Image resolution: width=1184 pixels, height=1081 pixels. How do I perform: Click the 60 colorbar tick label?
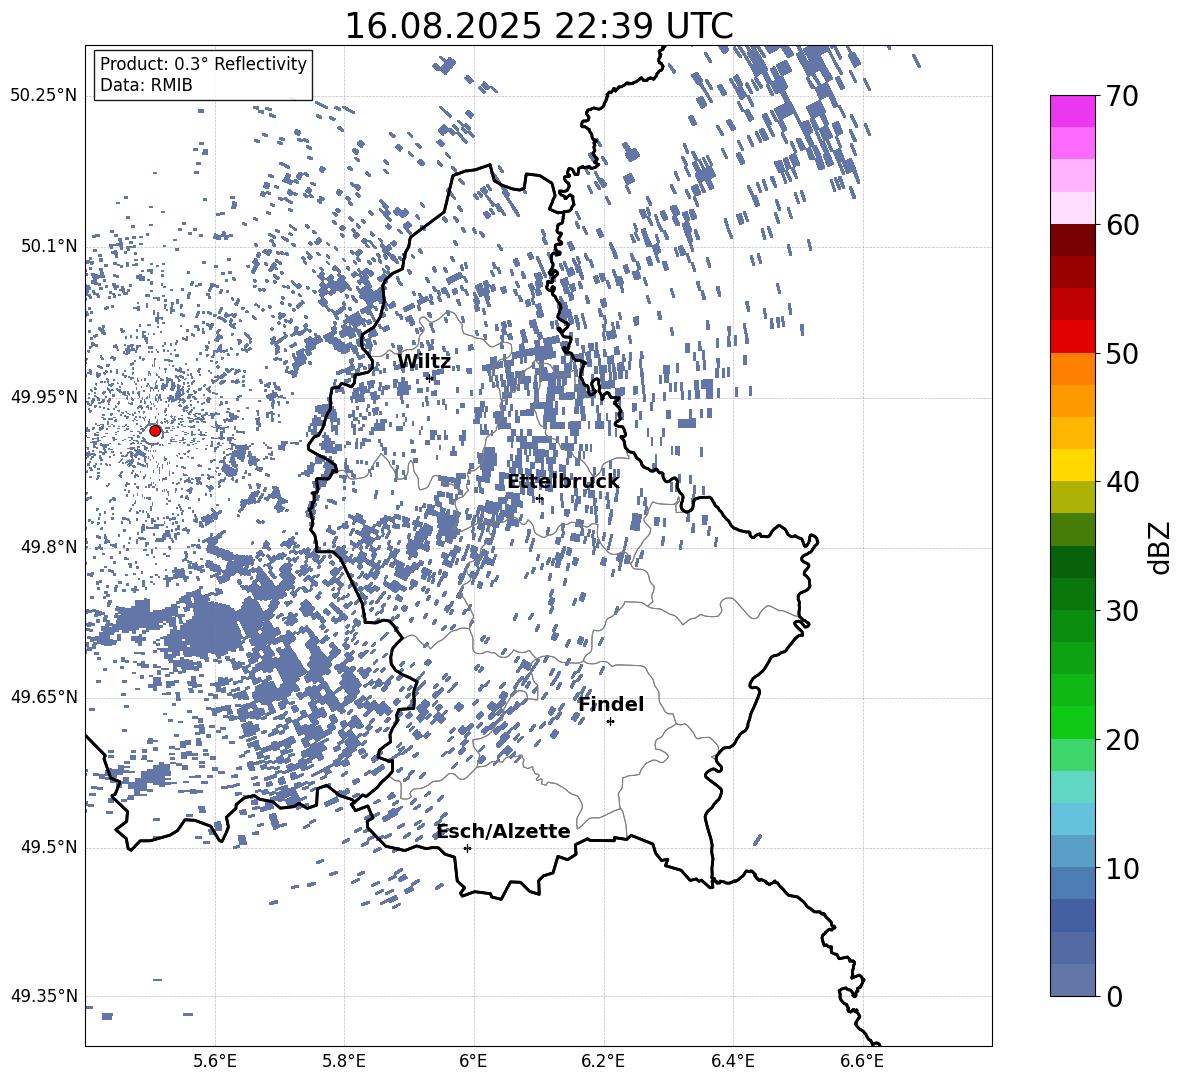pyautogui.click(x=1122, y=225)
